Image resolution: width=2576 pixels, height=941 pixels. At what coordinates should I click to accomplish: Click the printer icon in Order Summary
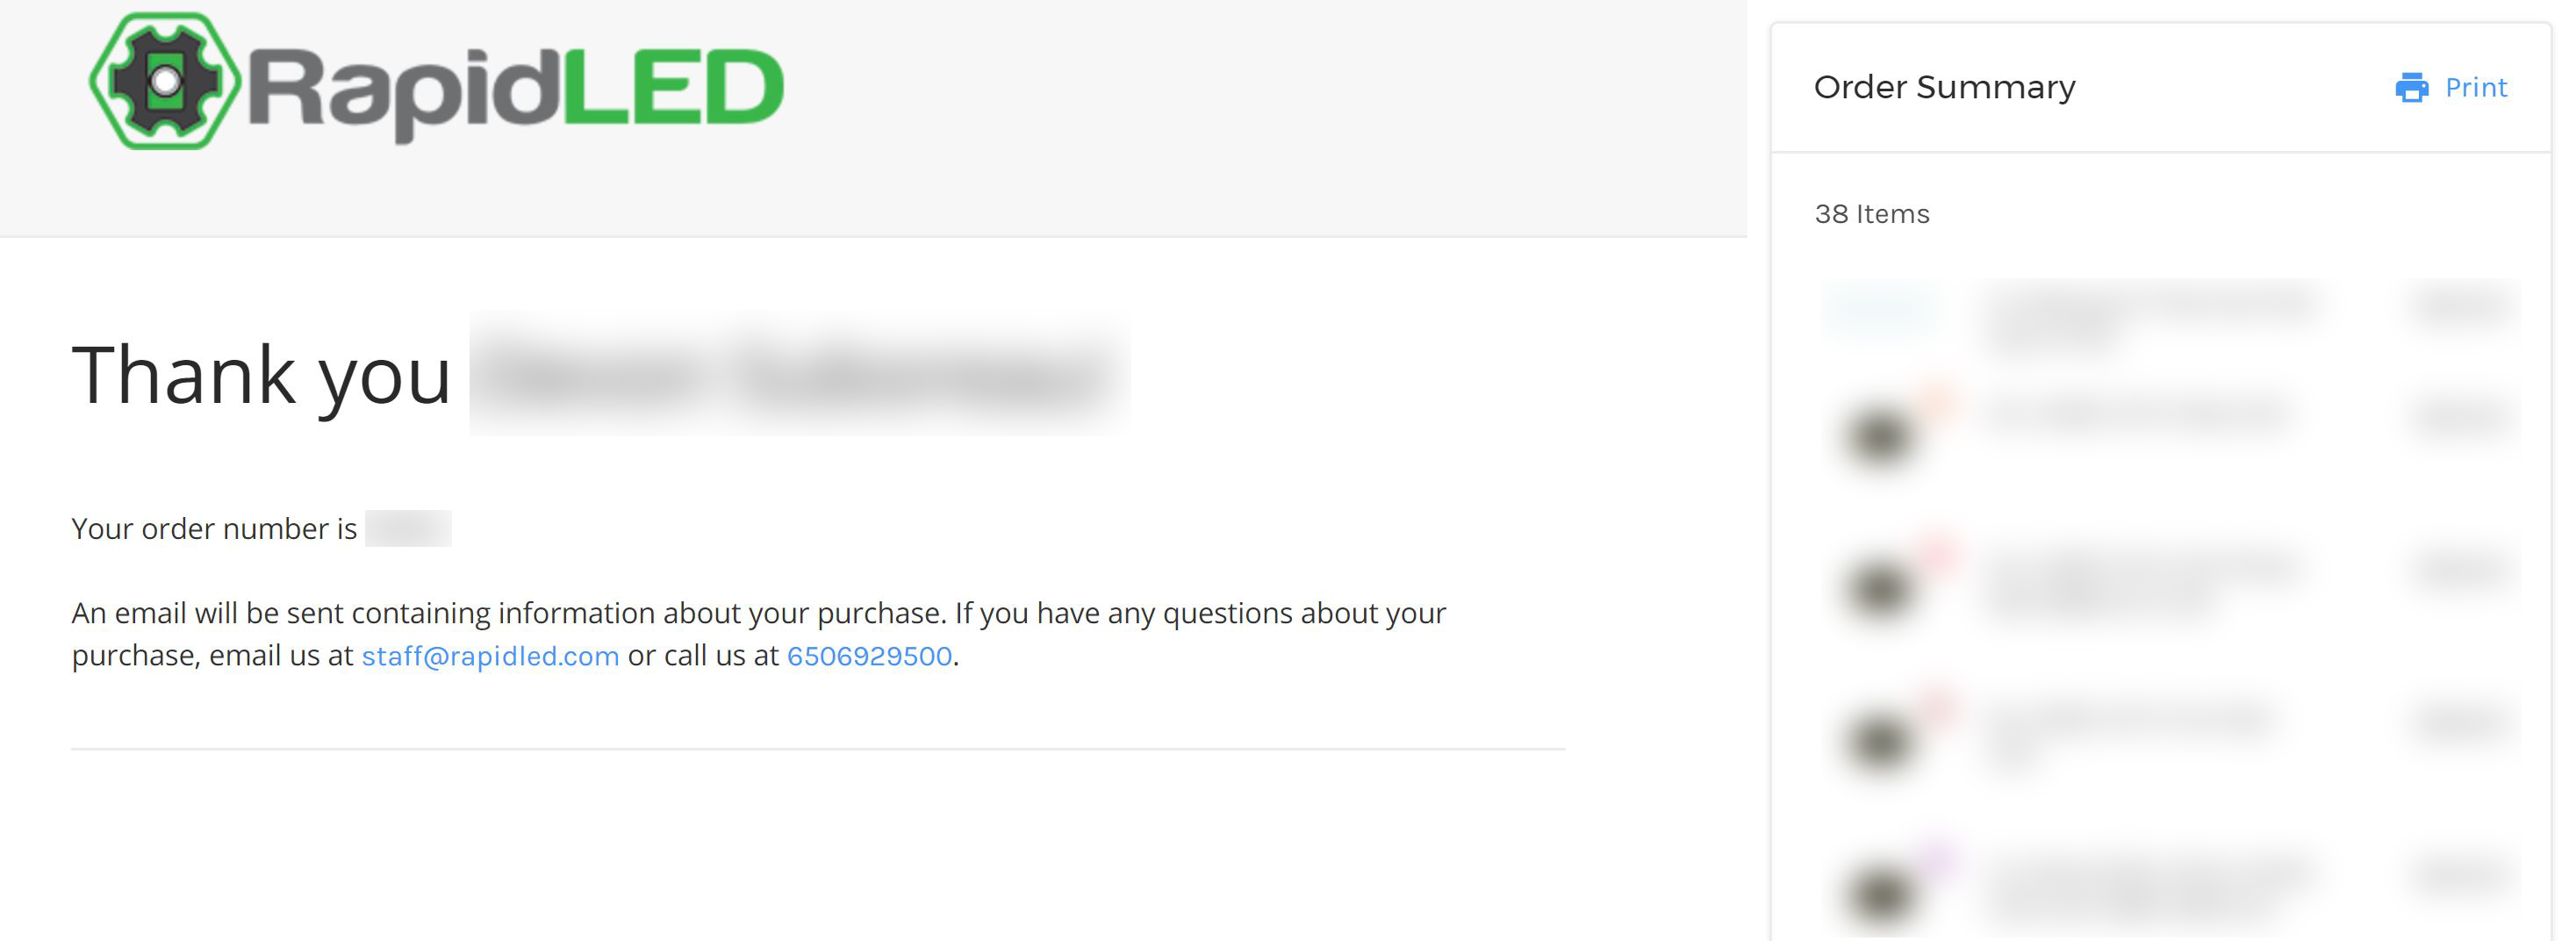click(x=2411, y=88)
